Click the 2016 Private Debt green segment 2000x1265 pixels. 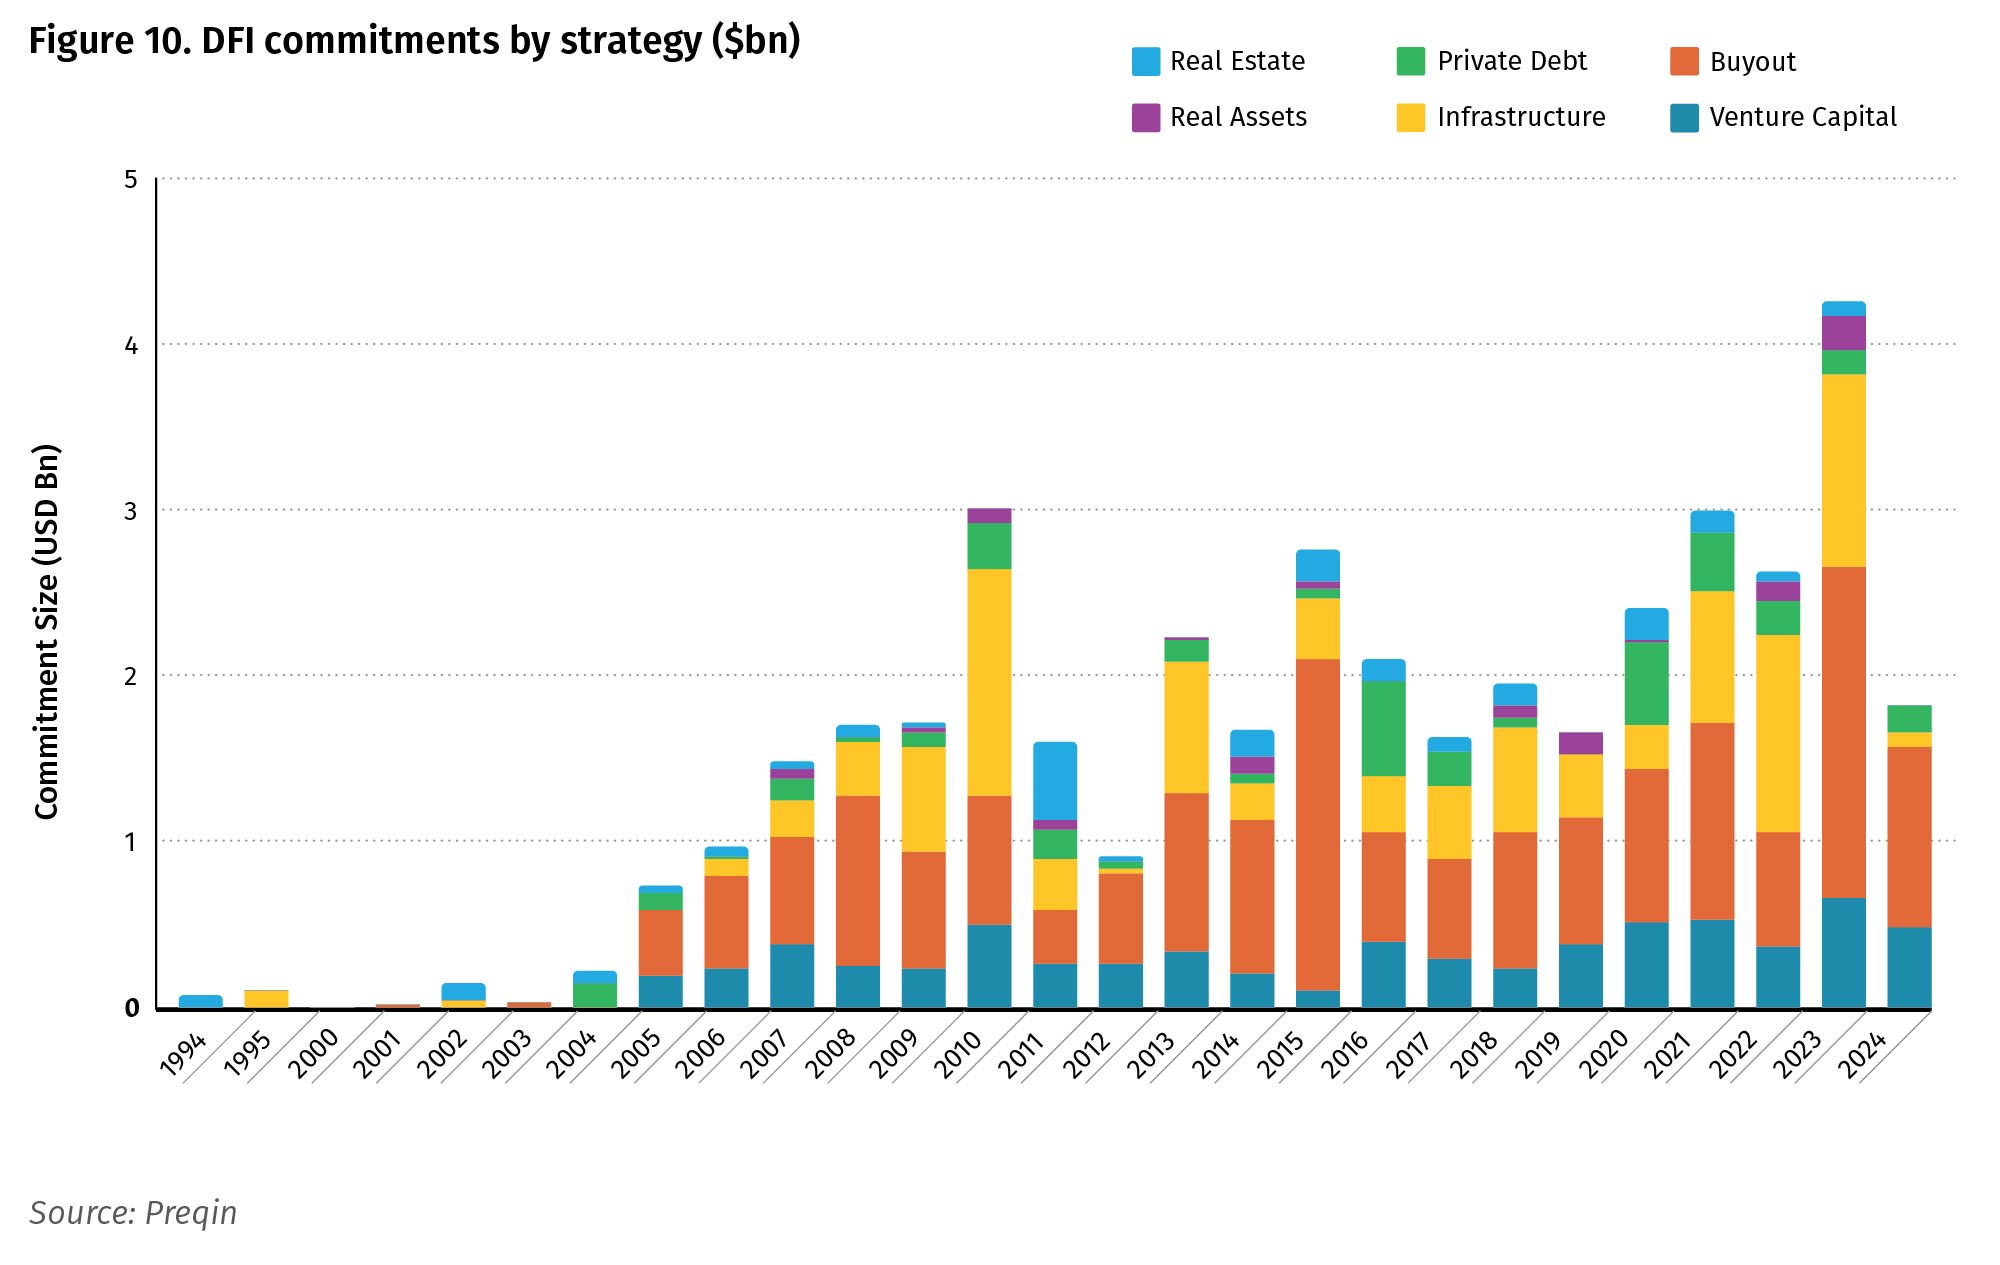pyautogui.click(x=1383, y=728)
